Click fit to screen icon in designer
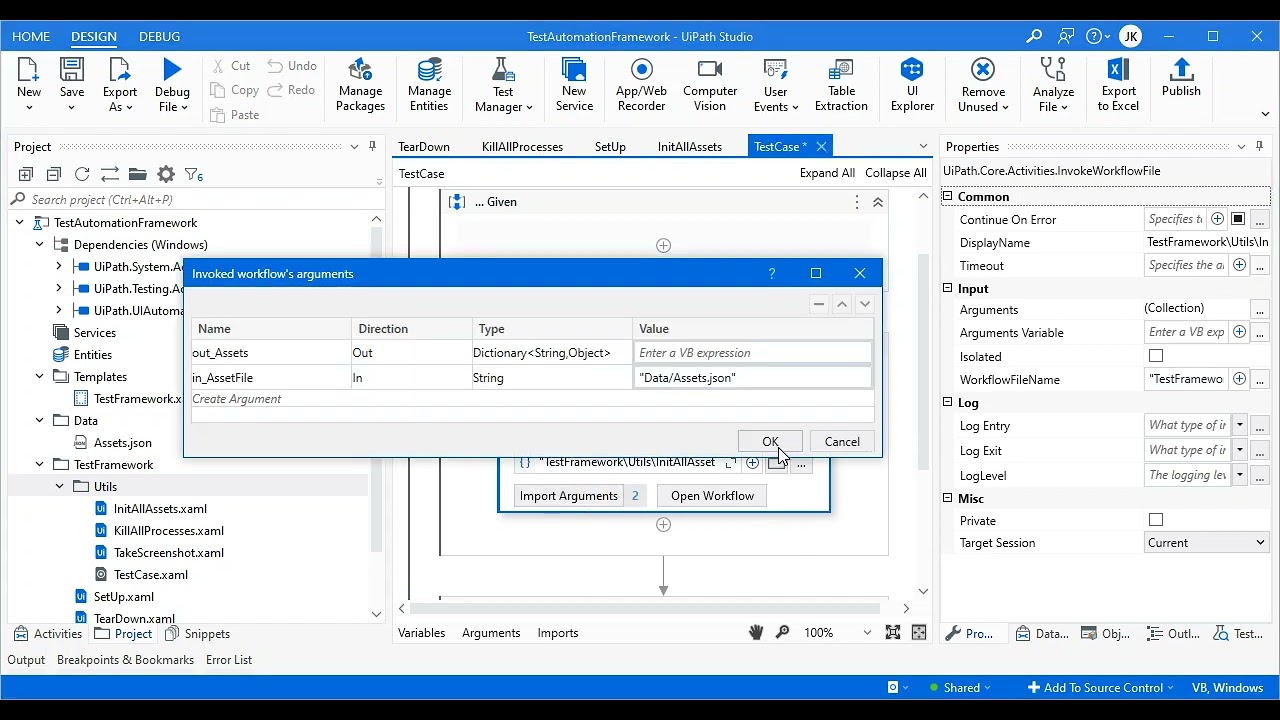The width and height of the screenshot is (1280, 720). coord(893,632)
